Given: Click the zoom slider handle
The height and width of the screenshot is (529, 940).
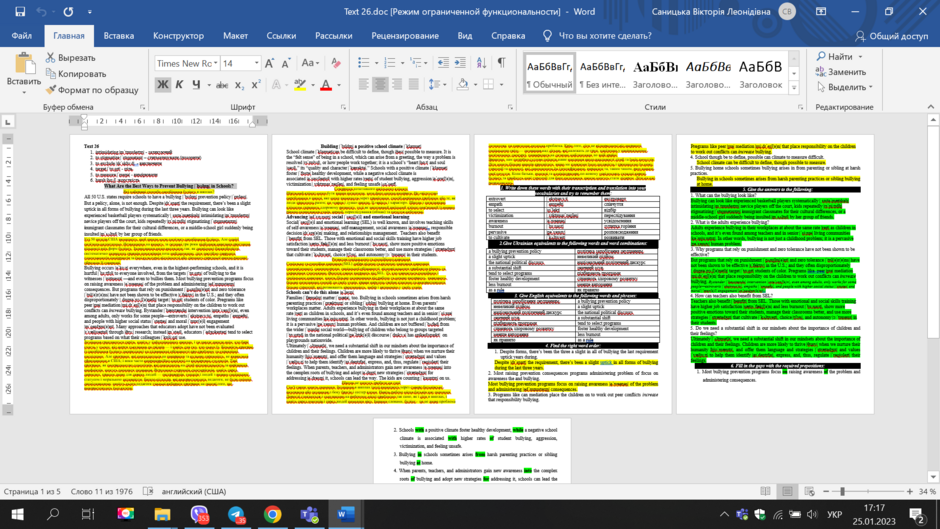Looking at the screenshot, I should 842,491.
